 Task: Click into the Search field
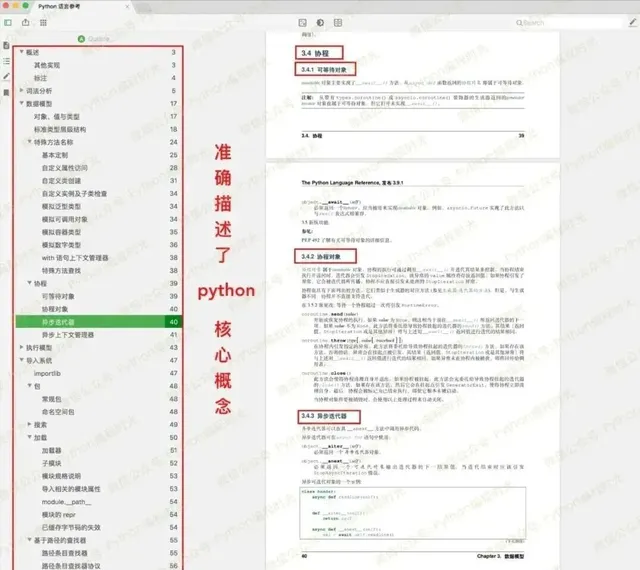click(568, 23)
